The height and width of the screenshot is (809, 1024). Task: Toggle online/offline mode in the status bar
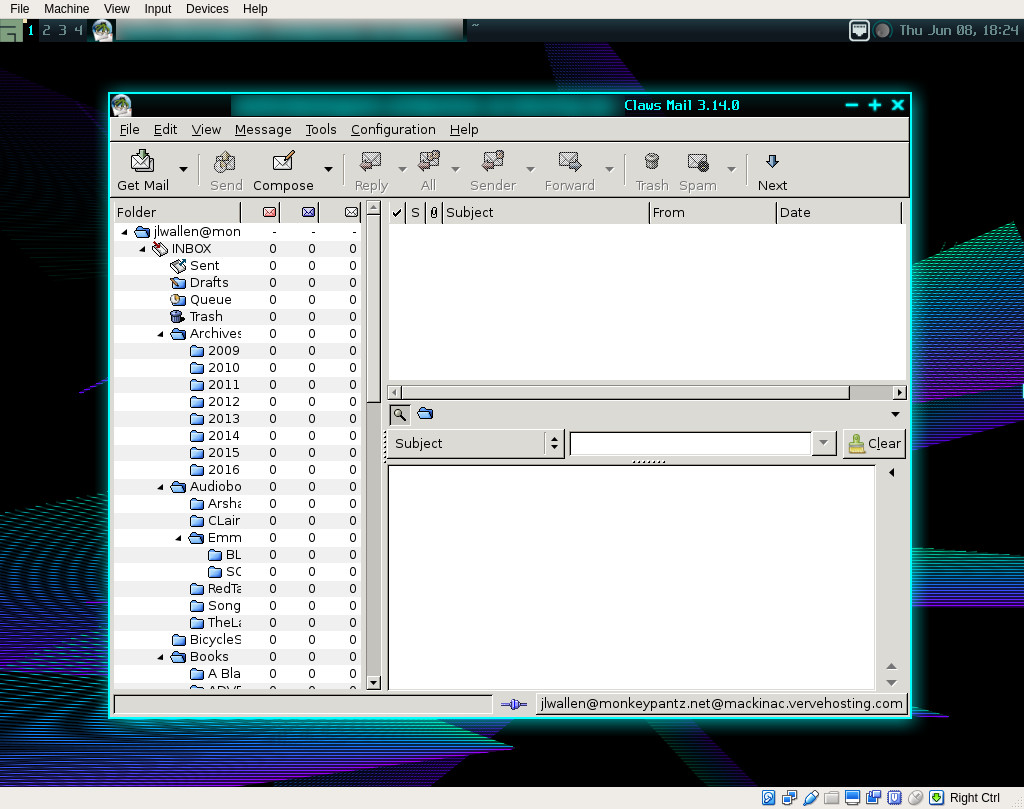pyautogui.click(x=514, y=704)
